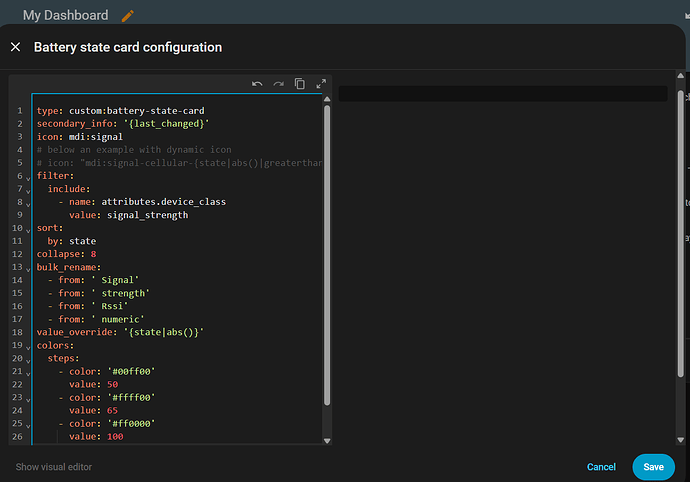Click the undo icon in code editor

pos(258,85)
